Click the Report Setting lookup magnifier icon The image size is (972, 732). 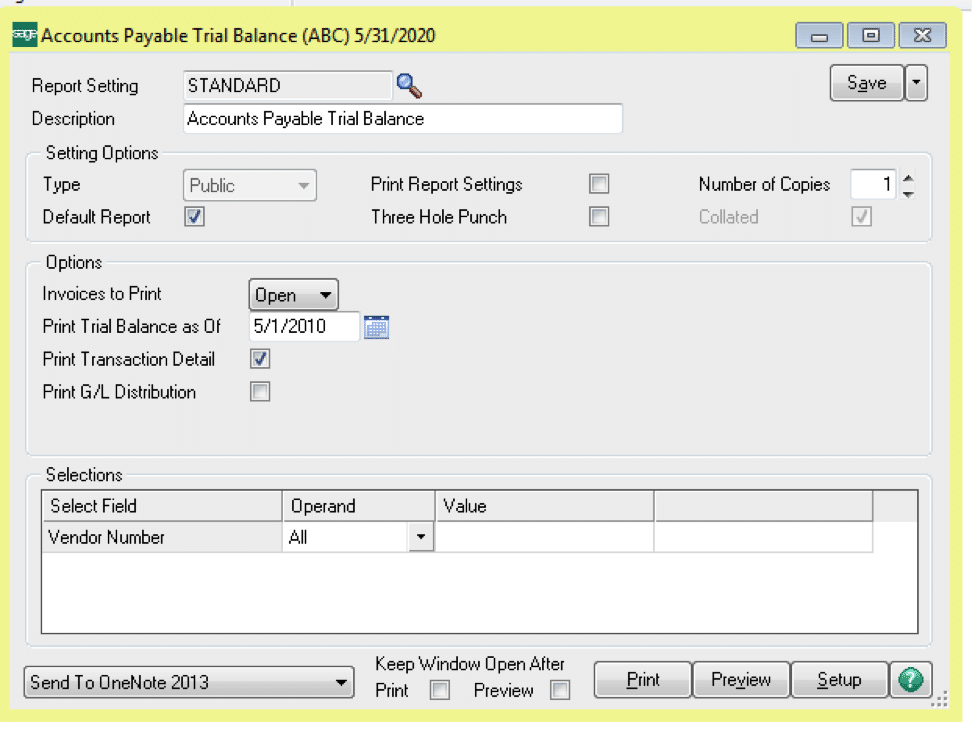pos(409,86)
